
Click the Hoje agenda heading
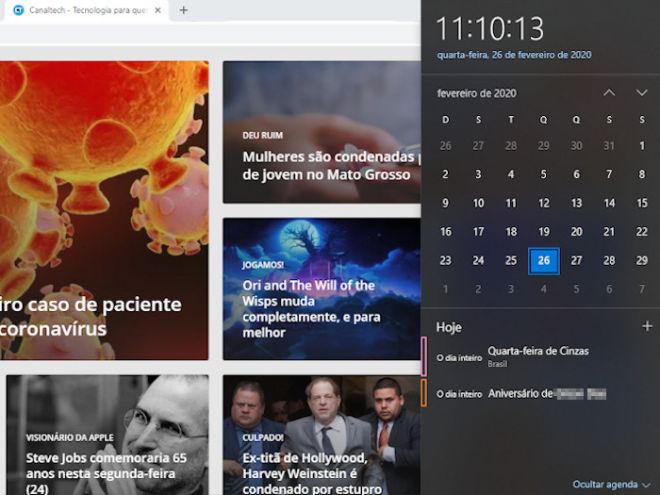tap(449, 327)
